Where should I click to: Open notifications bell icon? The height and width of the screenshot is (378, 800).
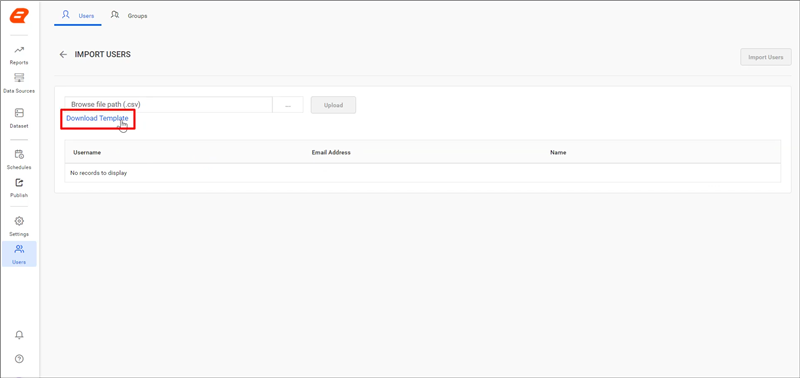[19, 335]
